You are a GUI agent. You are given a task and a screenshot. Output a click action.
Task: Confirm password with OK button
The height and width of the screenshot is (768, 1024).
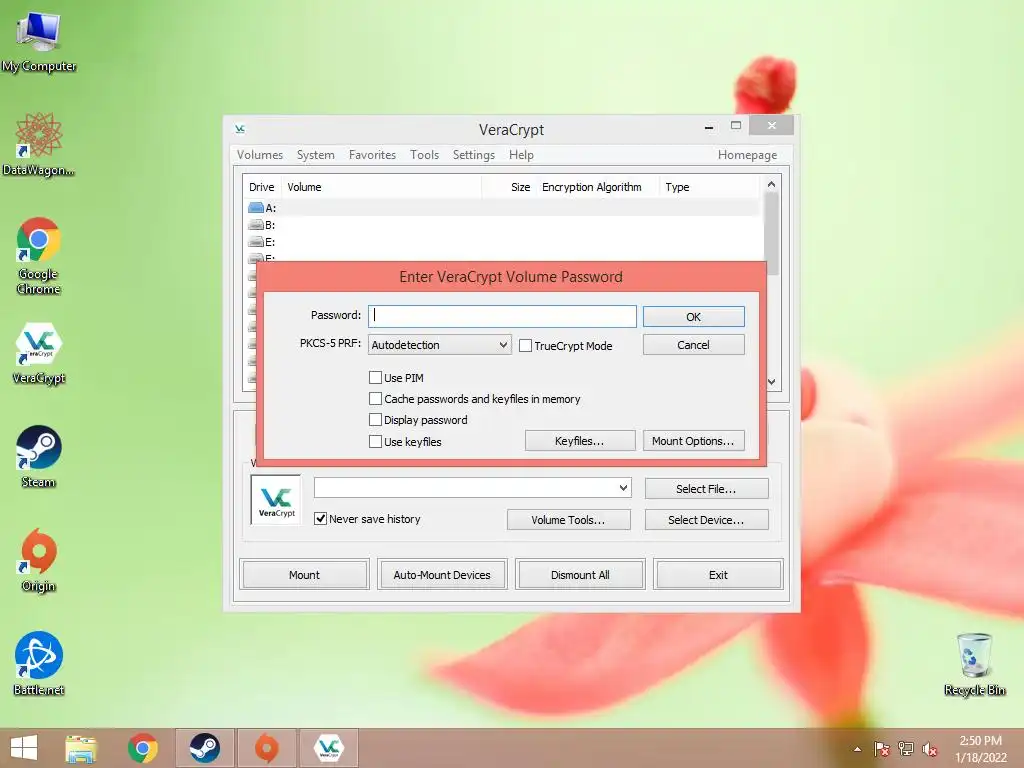(694, 317)
